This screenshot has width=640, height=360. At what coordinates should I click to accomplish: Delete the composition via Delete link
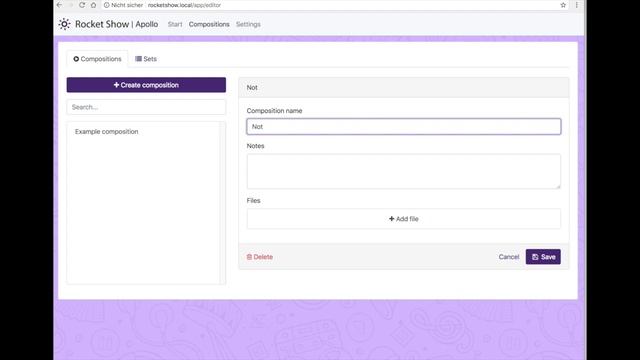tap(260, 257)
